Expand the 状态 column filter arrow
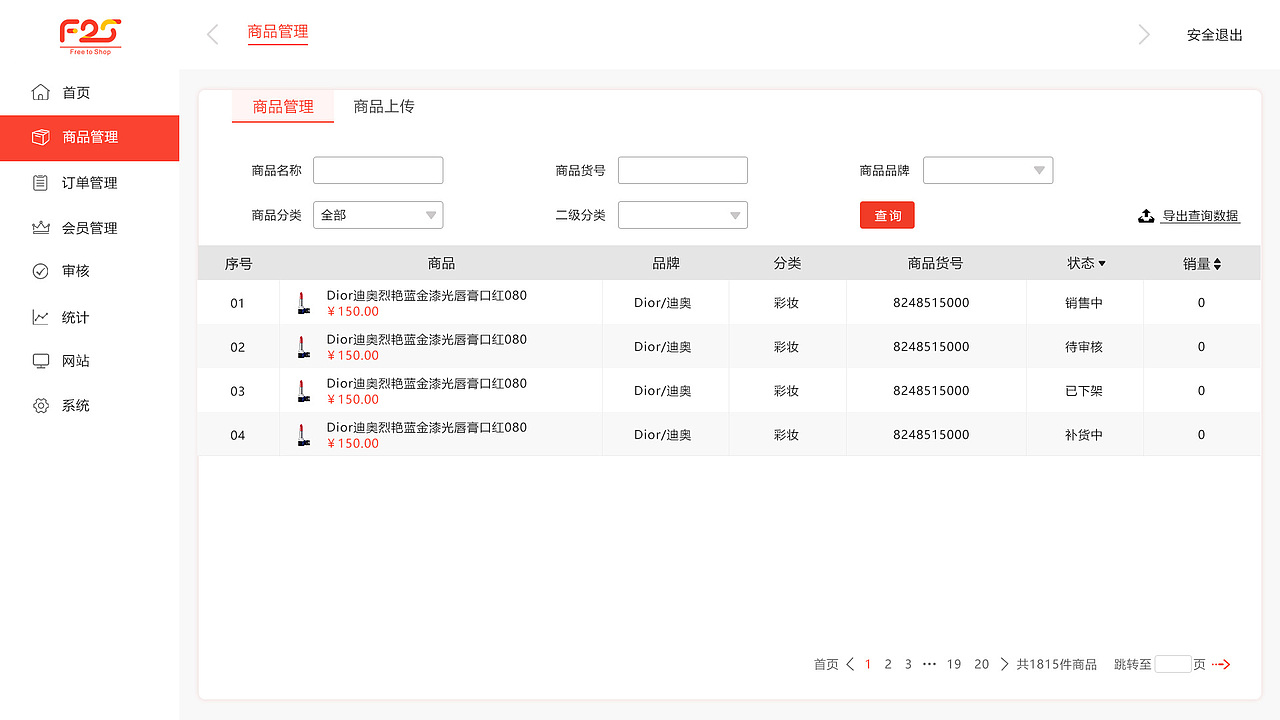1280x720 pixels. pyautogui.click(x=1102, y=264)
